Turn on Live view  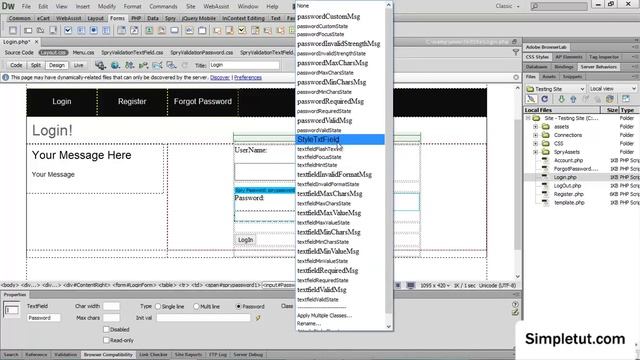(78, 65)
